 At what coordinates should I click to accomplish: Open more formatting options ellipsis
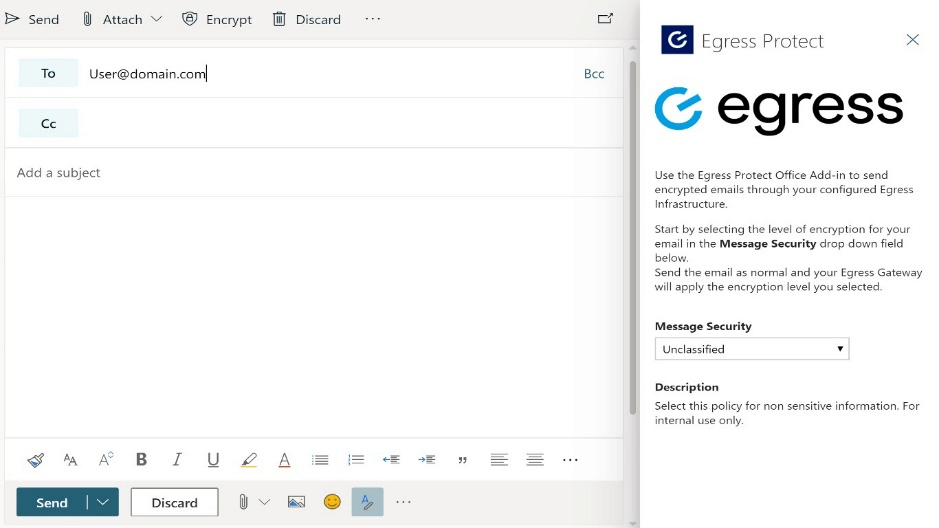coord(570,460)
